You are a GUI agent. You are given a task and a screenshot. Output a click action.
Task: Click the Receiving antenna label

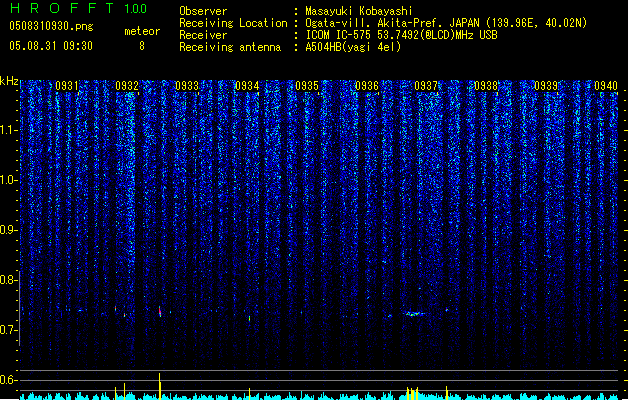click(x=230, y=47)
